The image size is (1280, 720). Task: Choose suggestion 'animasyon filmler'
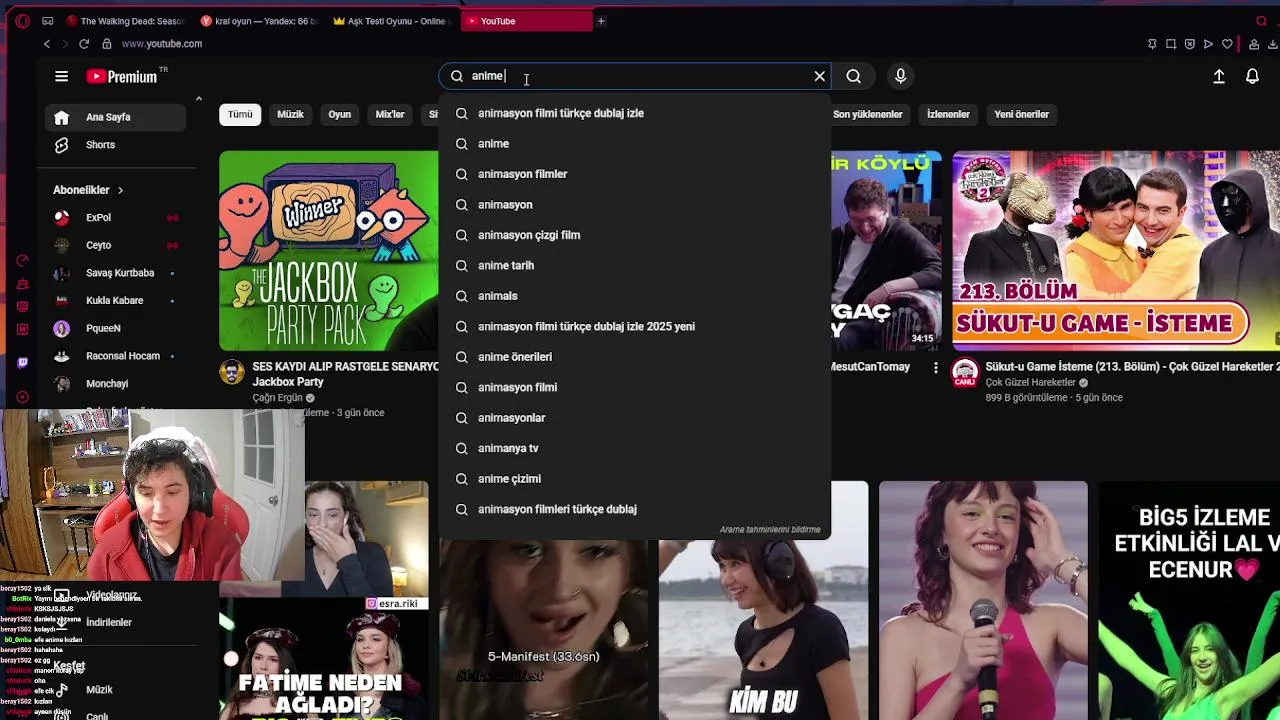coord(635,174)
